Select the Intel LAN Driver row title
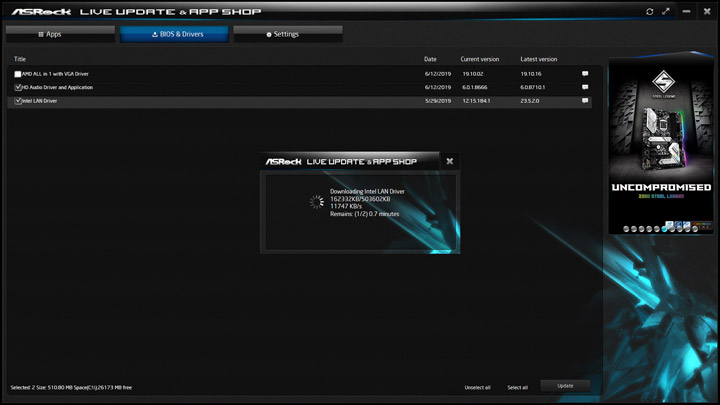Screen dimensions: 720x405 coord(39,101)
